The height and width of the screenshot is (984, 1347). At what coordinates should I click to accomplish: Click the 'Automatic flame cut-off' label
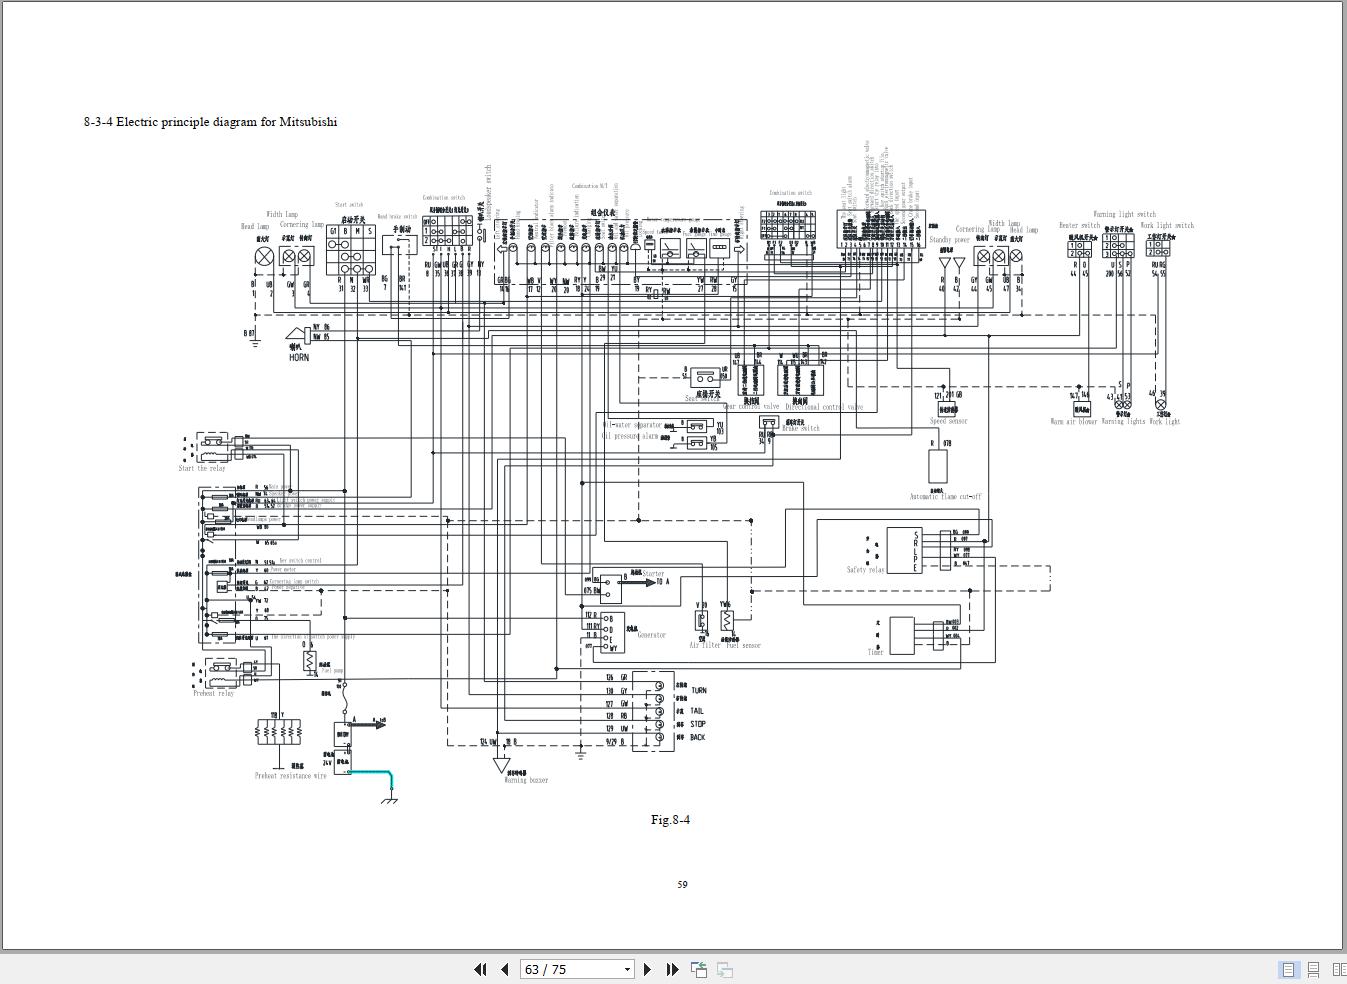point(945,497)
